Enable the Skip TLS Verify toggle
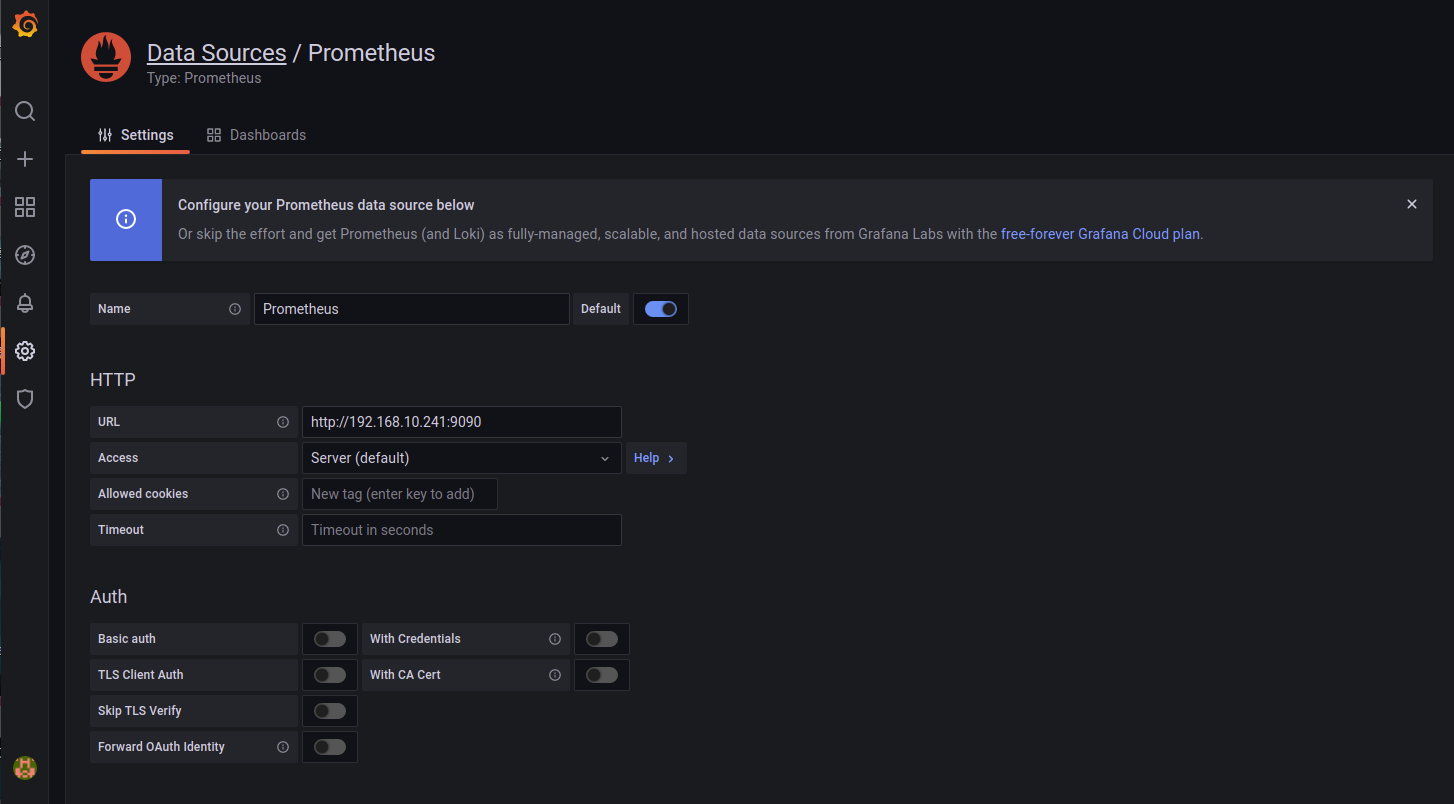 tap(330, 711)
